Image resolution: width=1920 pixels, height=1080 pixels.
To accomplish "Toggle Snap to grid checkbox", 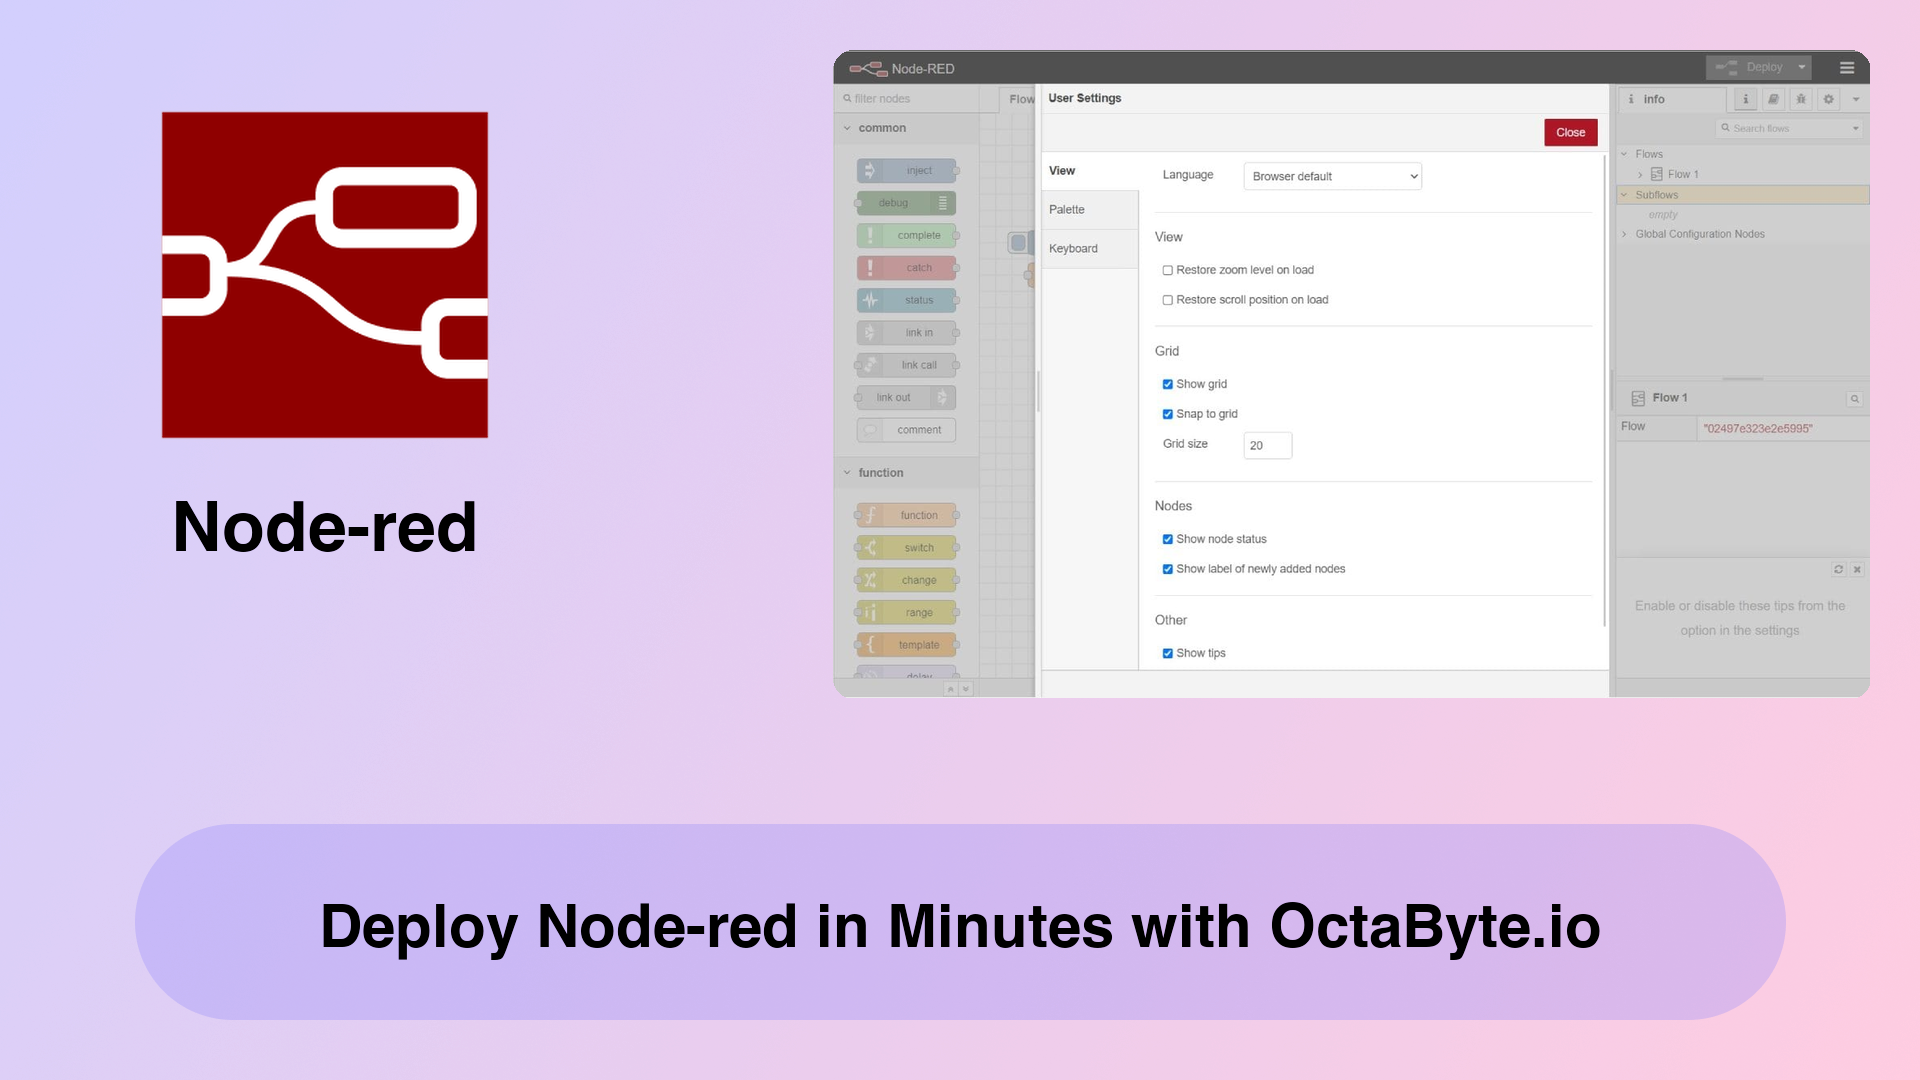I will 1167,413.
